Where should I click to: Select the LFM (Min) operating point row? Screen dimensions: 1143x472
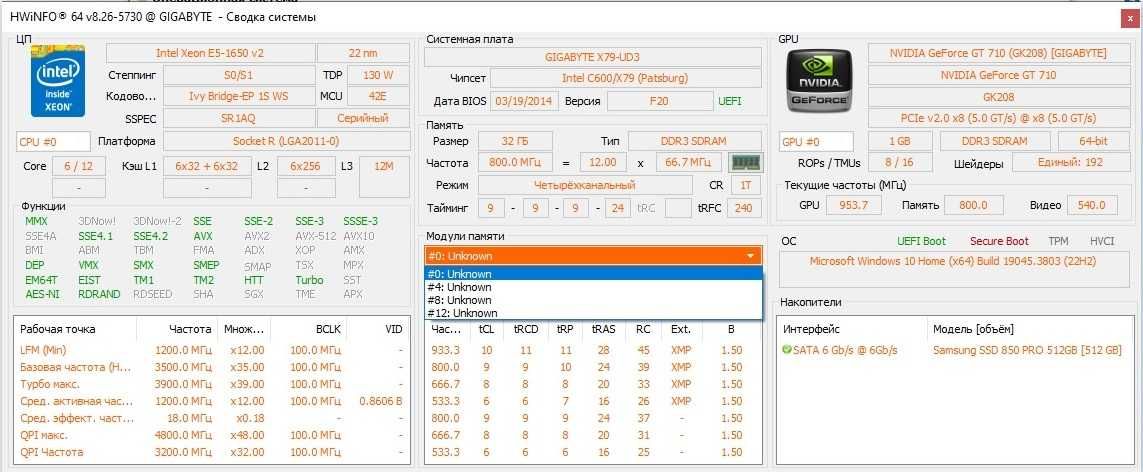point(211,350)
